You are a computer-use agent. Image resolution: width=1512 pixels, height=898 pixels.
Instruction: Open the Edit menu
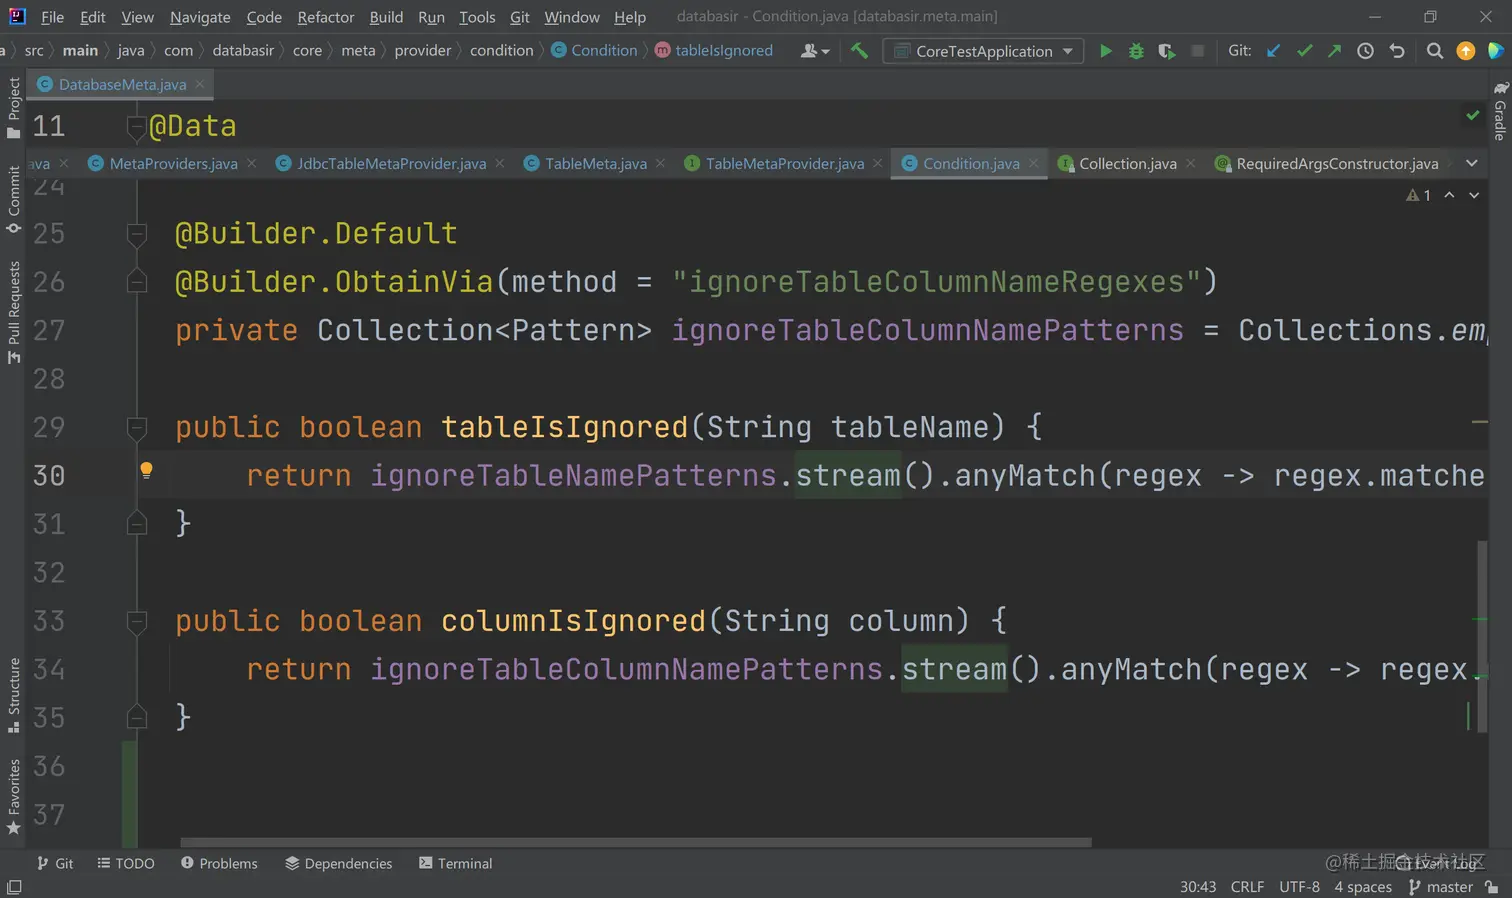click(x=93, y=17)
